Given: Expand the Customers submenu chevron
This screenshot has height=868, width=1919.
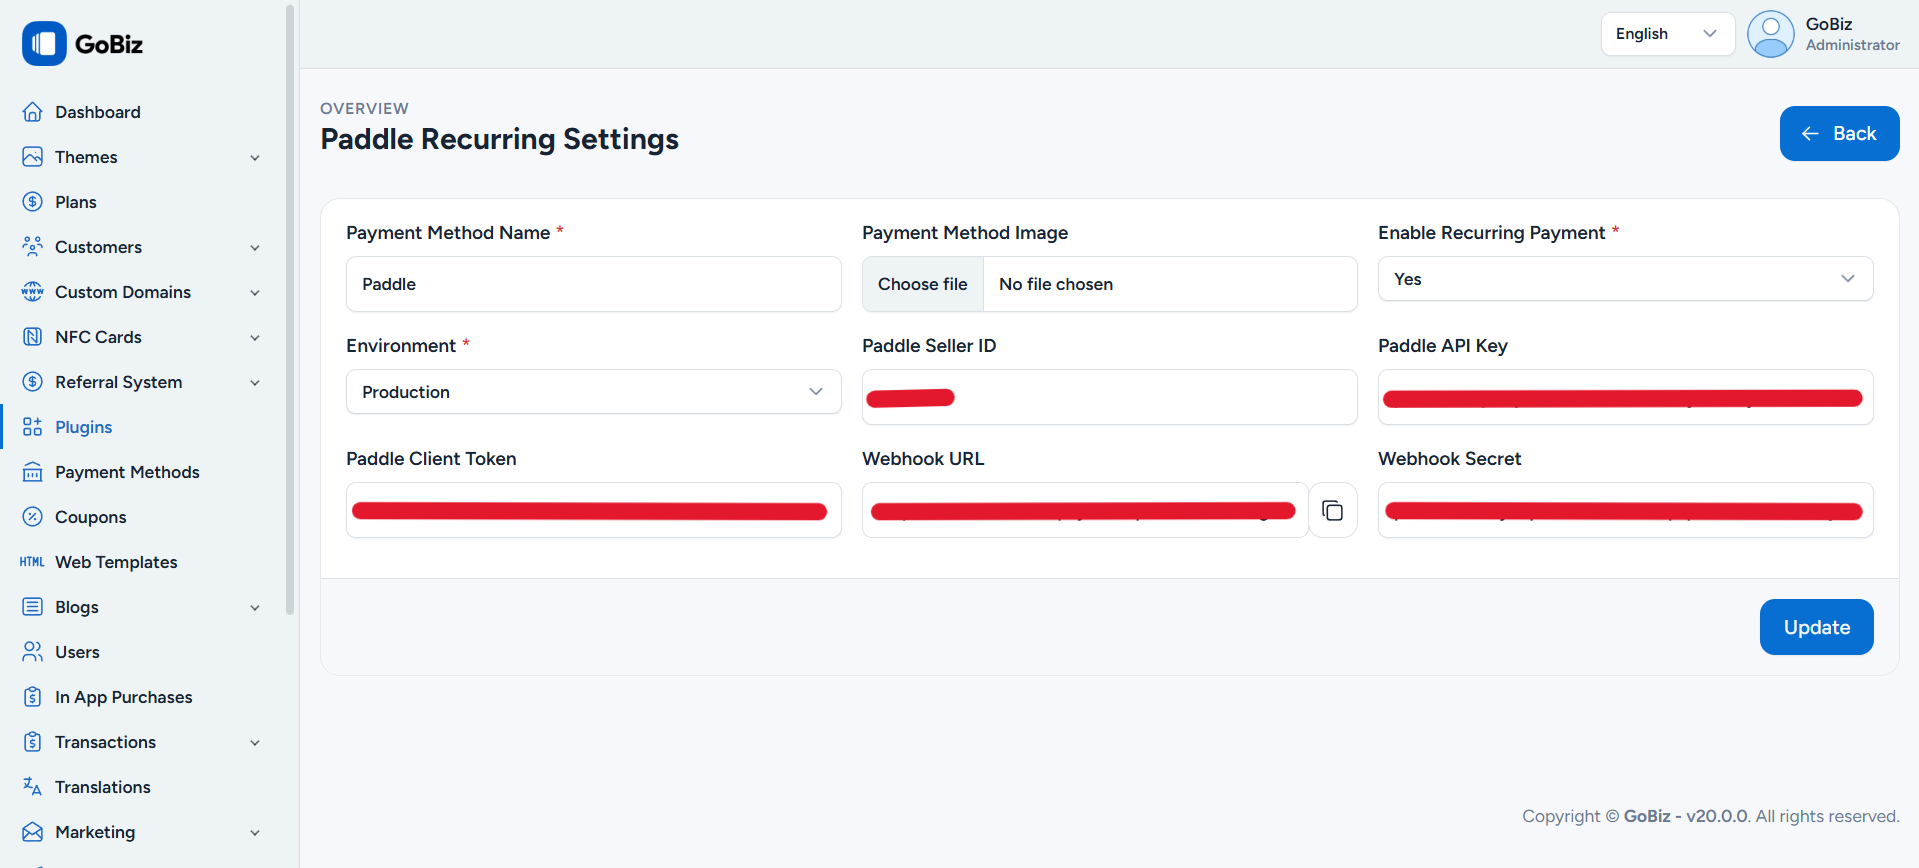Looking at the screenshot, I should pyautogui.click(x=255, y=248).
